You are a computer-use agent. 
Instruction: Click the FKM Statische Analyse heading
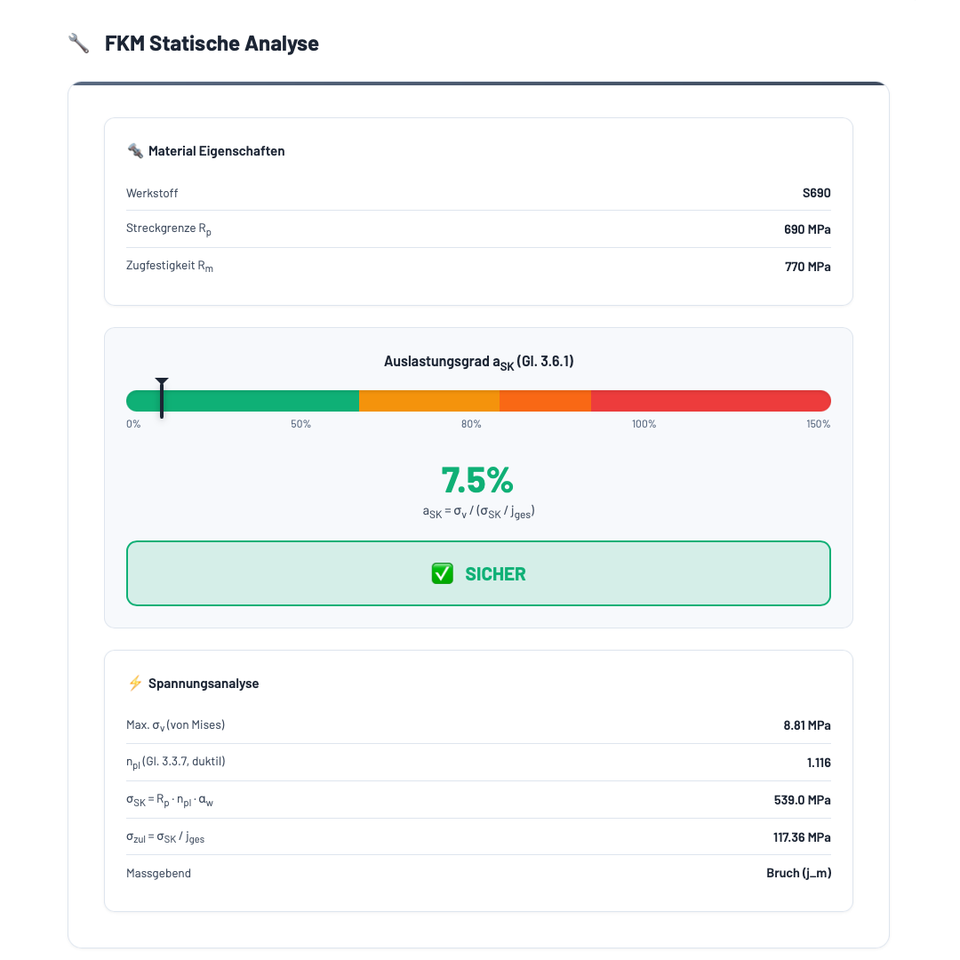tap(211, 43)
